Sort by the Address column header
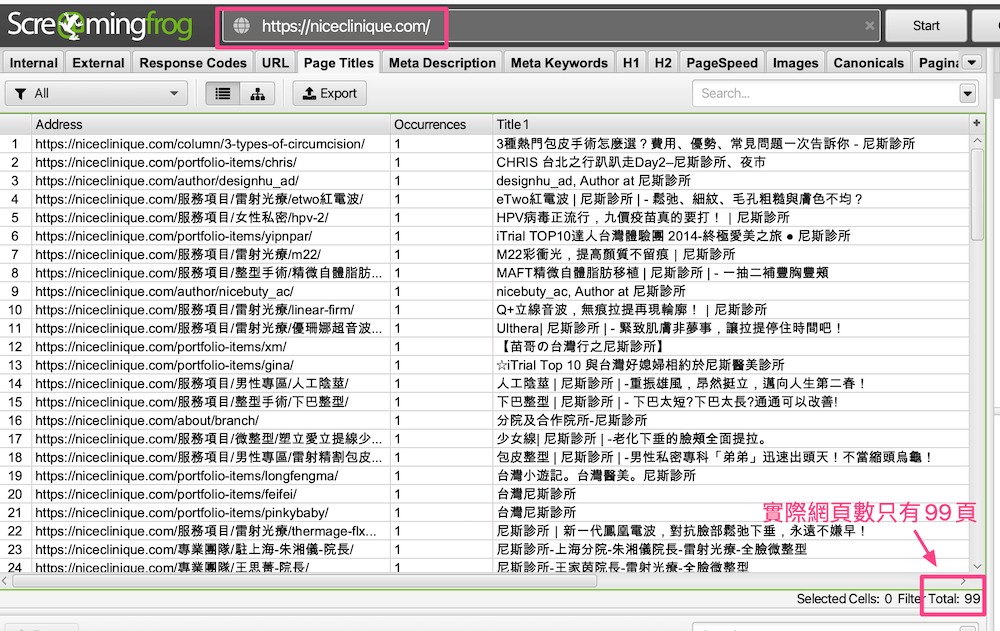Image resolution: width=1000 pixels, height=631 pixels. [x=210, y=124]
